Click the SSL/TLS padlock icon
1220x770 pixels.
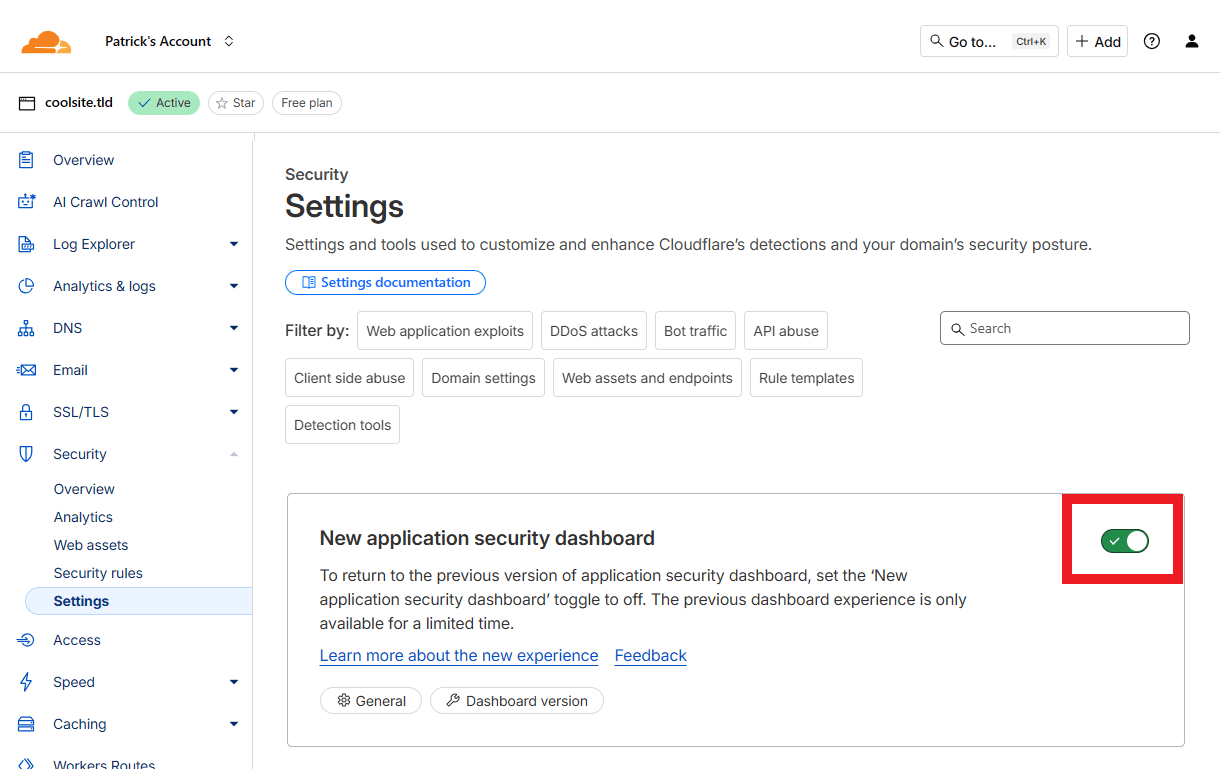click(27, 412)
